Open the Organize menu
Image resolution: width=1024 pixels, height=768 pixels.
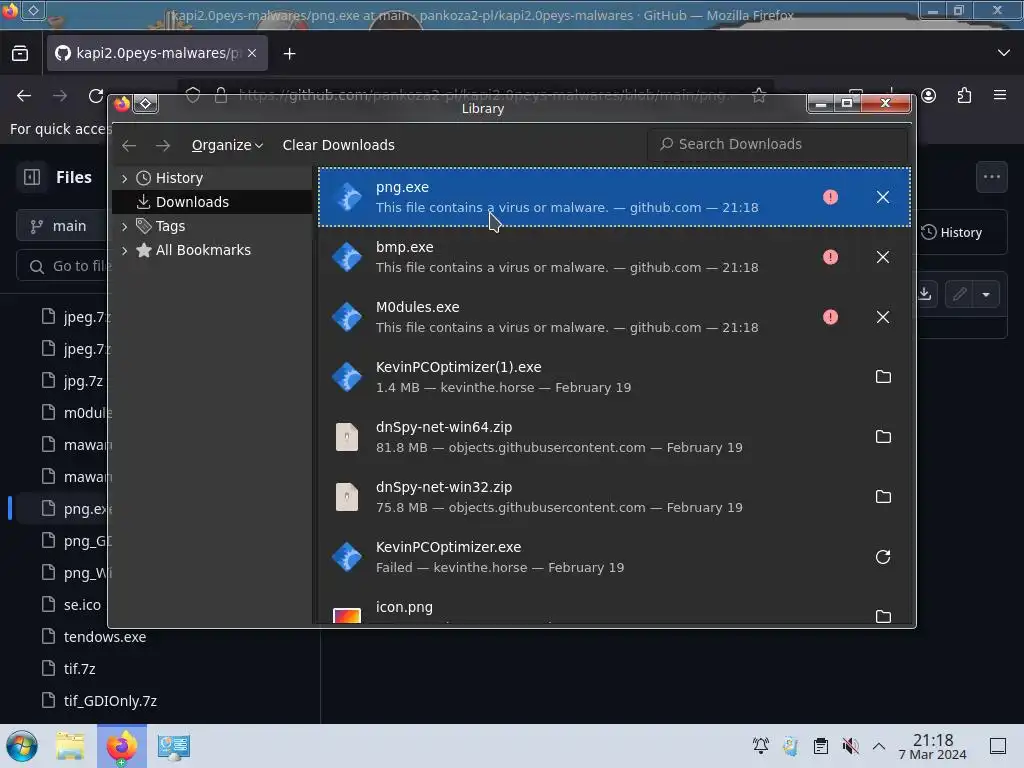tap(227, 145)
